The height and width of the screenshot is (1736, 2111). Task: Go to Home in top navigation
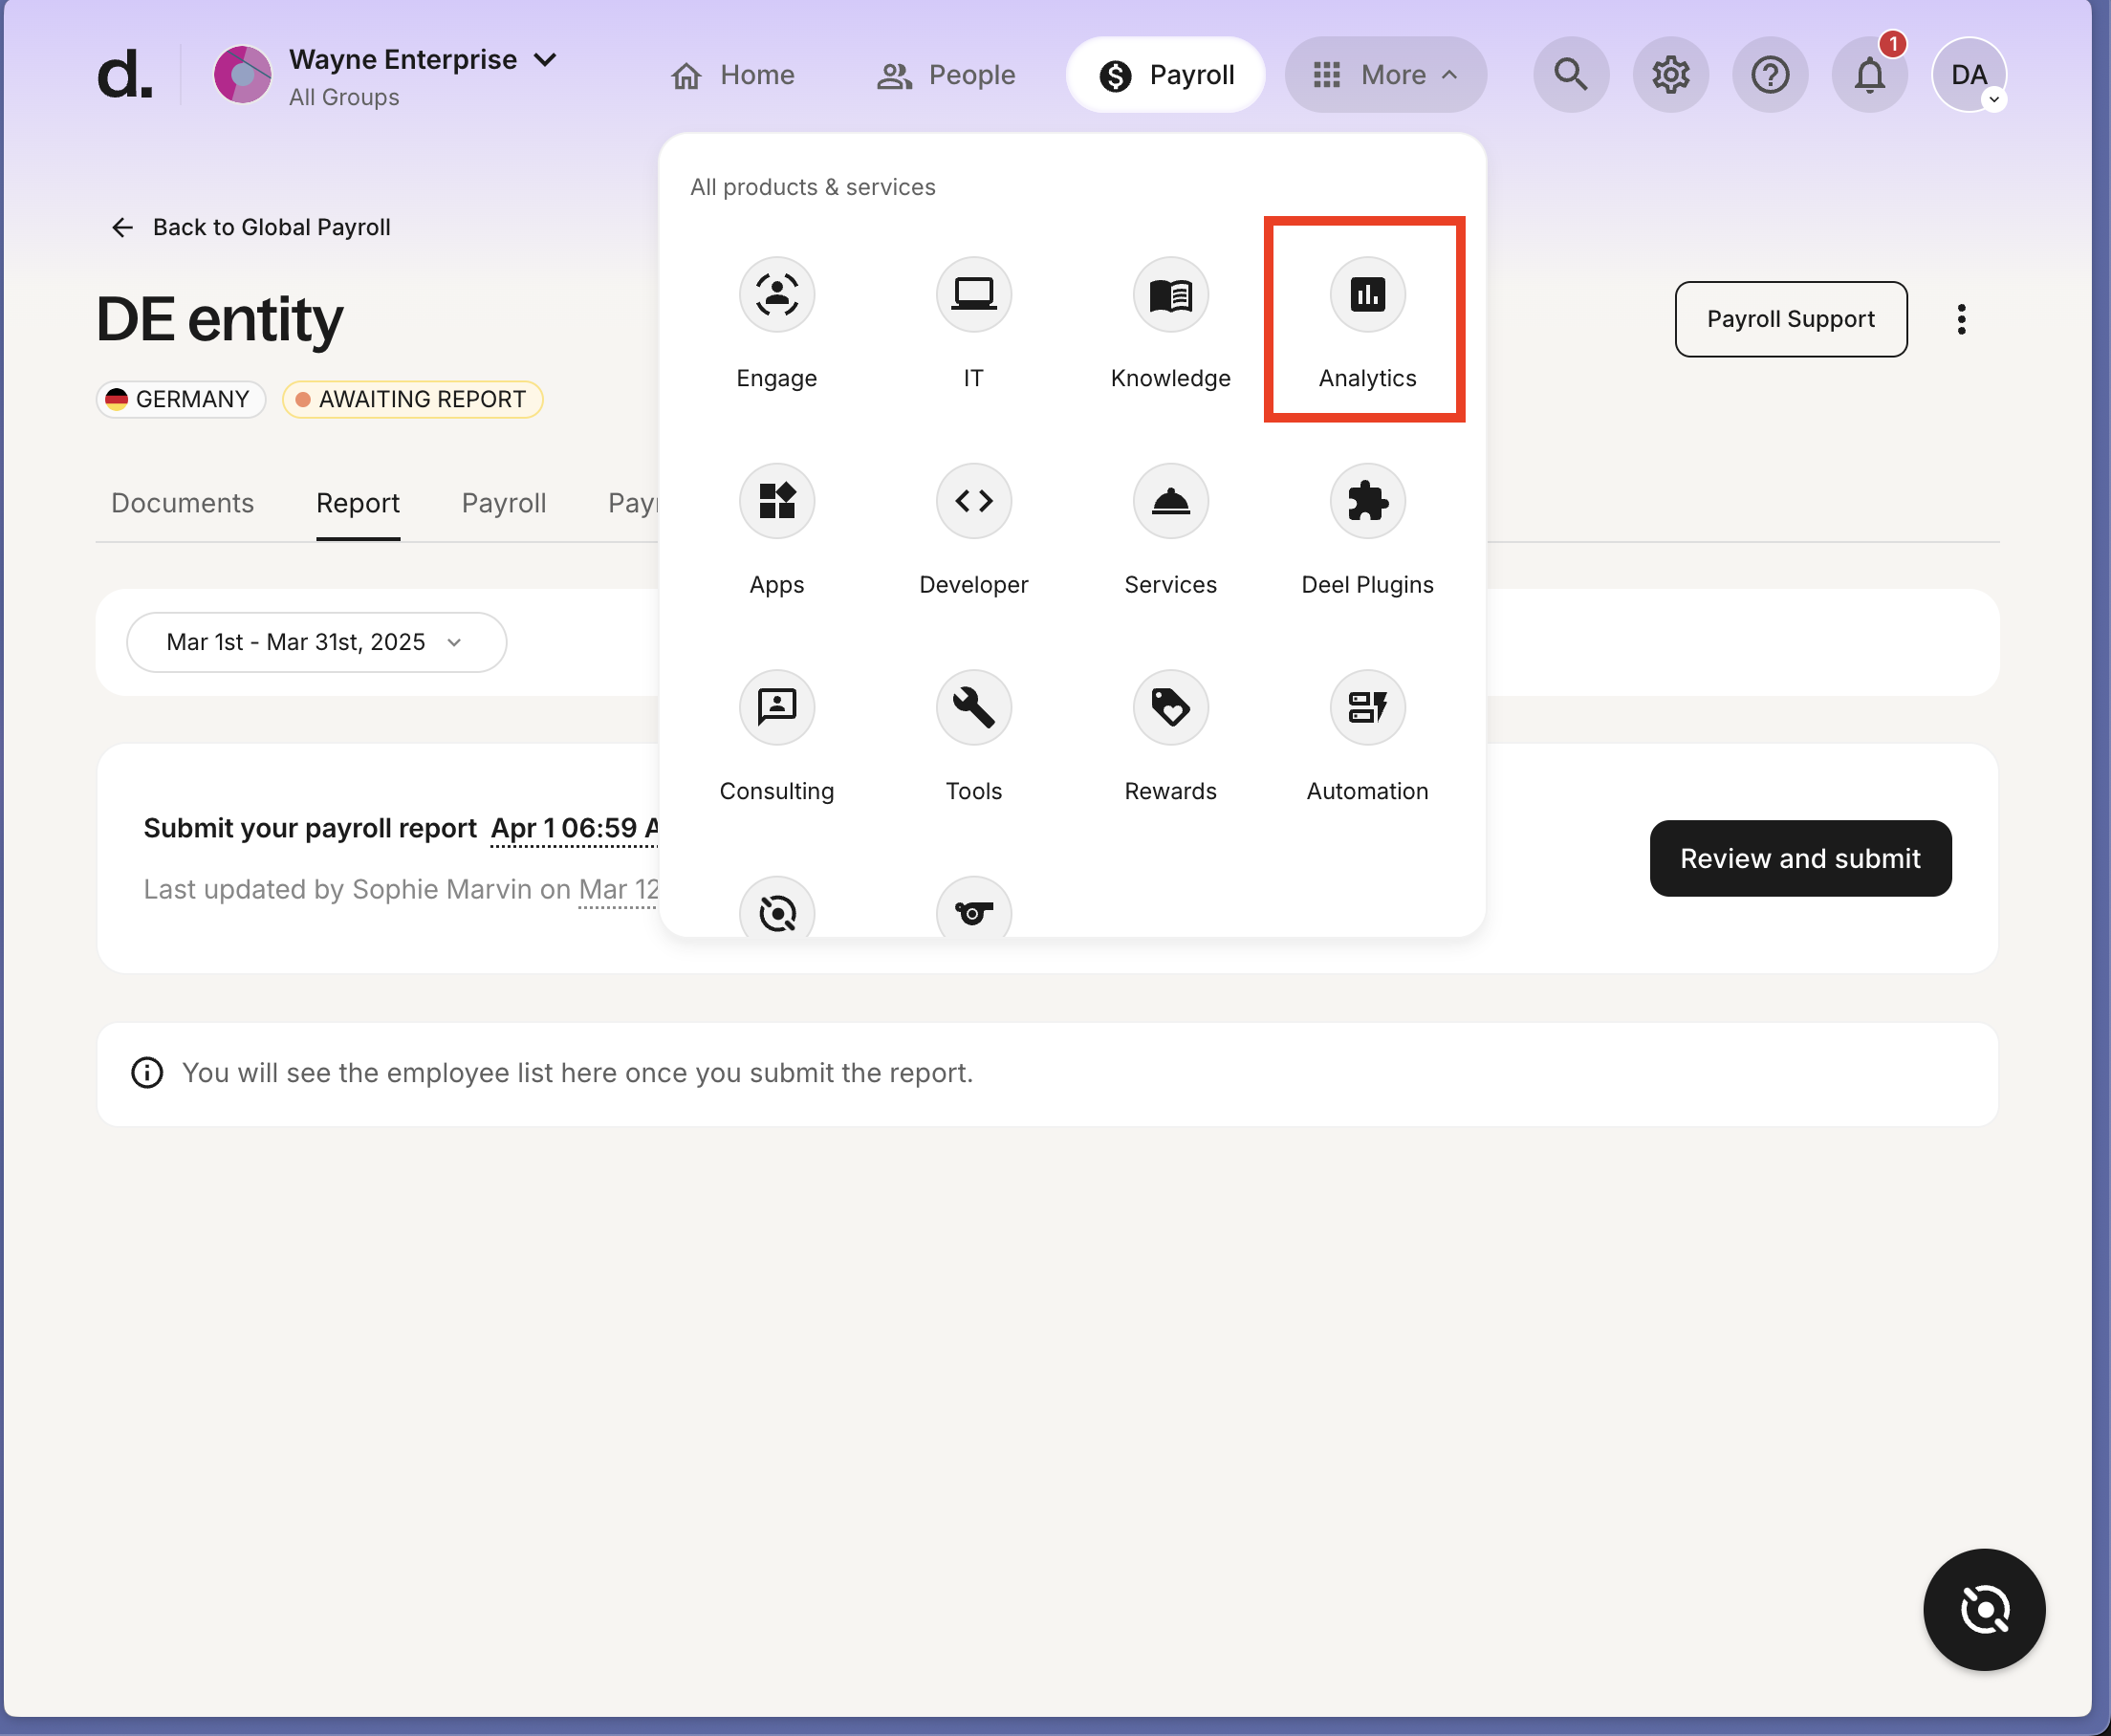[732, 75]
